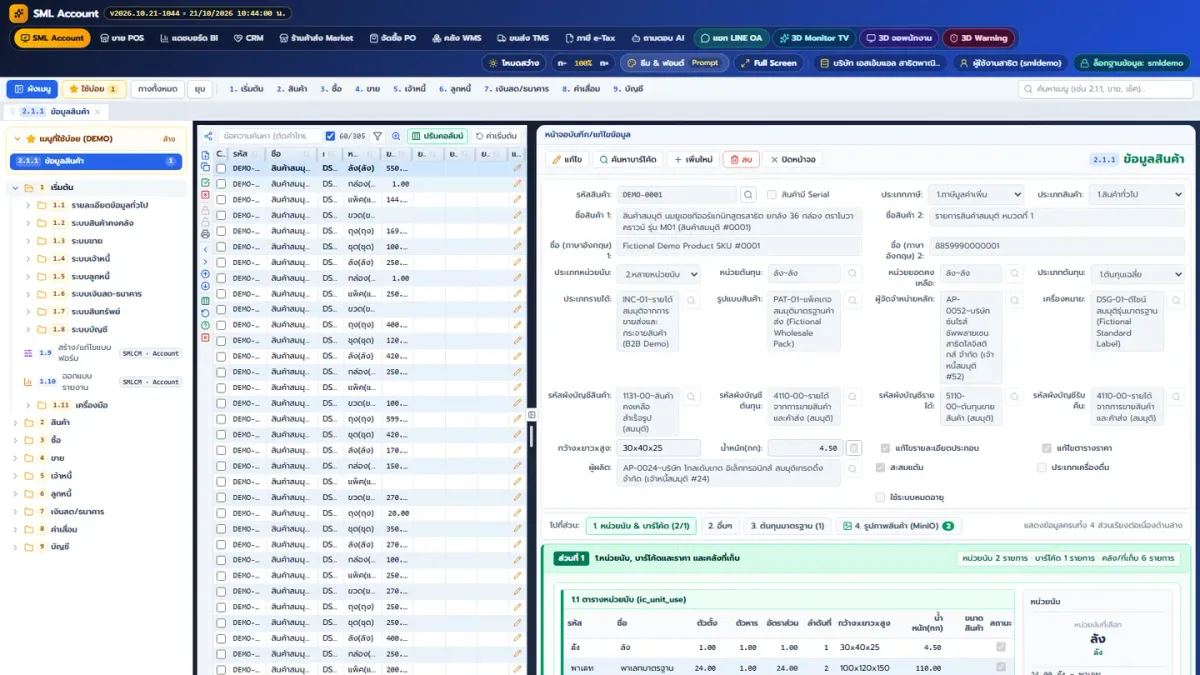Click the pencil edit icon in first DEMO row

tap(517, 169)
